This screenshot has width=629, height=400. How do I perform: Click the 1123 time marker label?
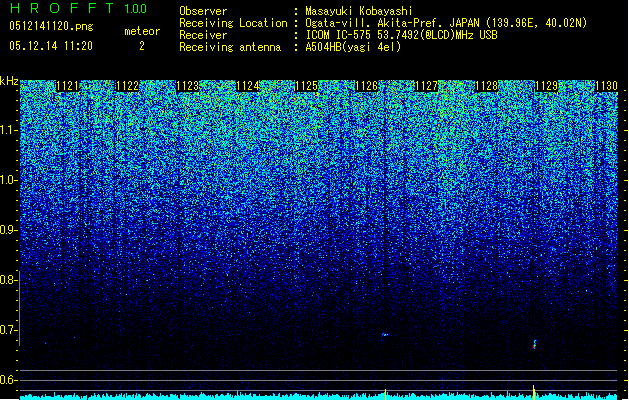(188, 86)
